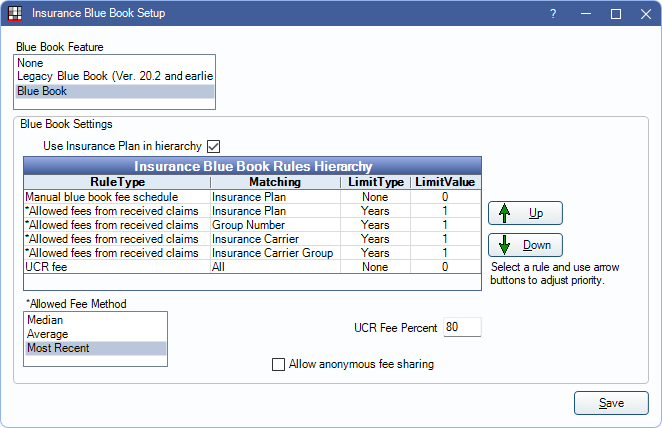This screenshot has height=428, width=662.
Task: Click the UCR Fee Percent field
Action: click(x=462, y=327)
